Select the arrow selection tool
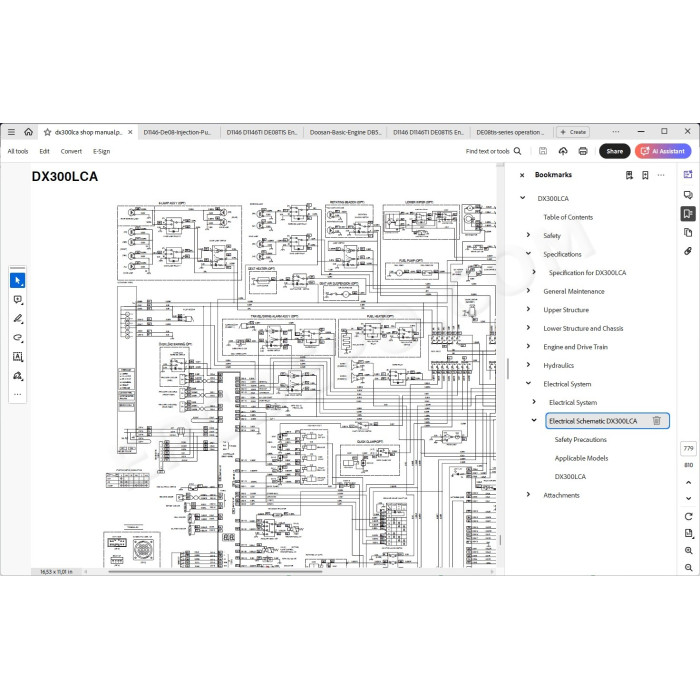This screenshot has width=700, height=700. (x=17, y=281)
